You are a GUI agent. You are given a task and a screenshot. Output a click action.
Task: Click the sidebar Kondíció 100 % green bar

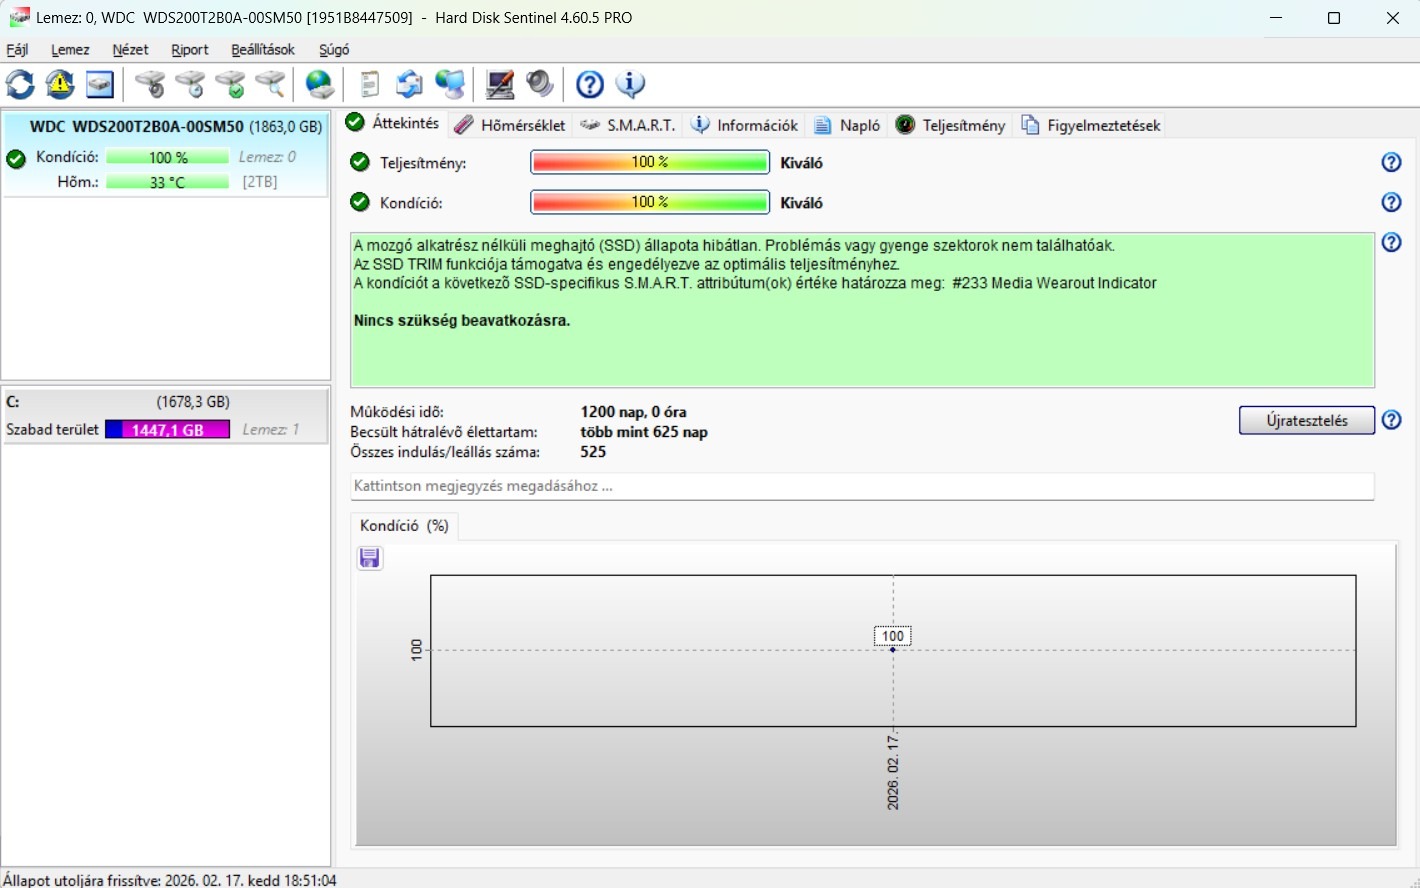(x=167, y=157)
